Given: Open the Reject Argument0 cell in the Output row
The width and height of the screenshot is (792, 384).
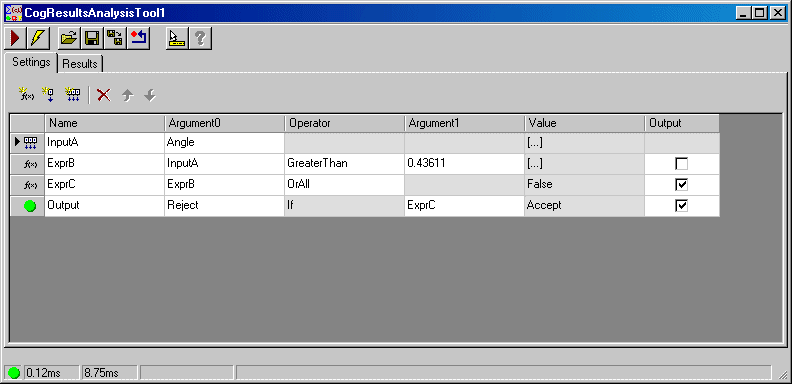Looking at the screenshot, I should pyautogui.click(x=224, y=206).
